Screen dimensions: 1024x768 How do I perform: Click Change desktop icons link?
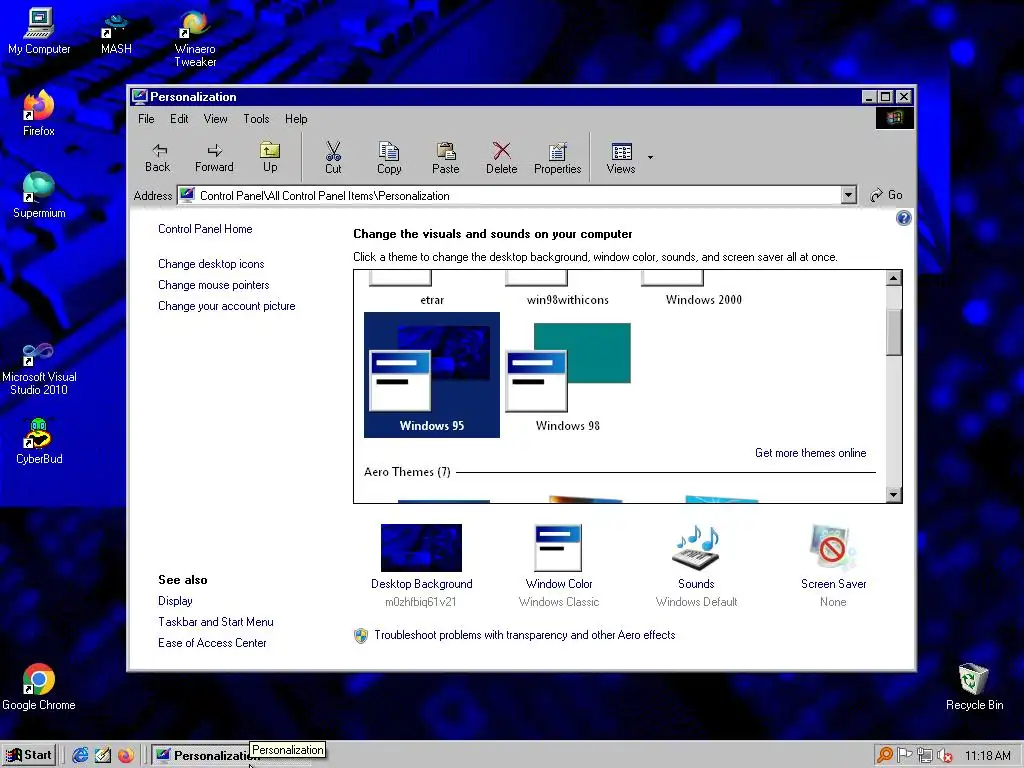click(211, 264)
